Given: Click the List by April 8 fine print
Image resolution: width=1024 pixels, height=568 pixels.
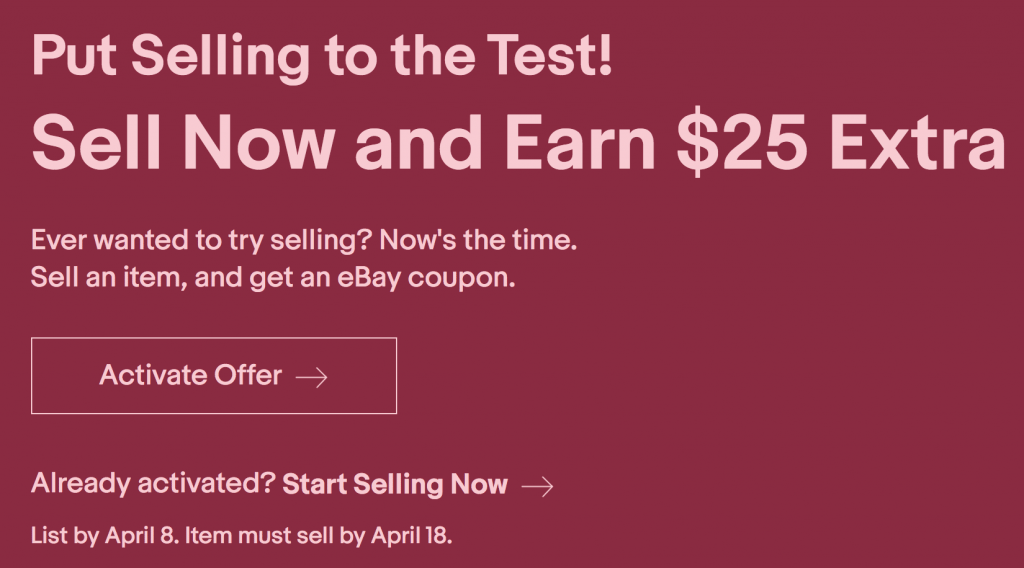Looking at the screenshot, I should (104, 536).
